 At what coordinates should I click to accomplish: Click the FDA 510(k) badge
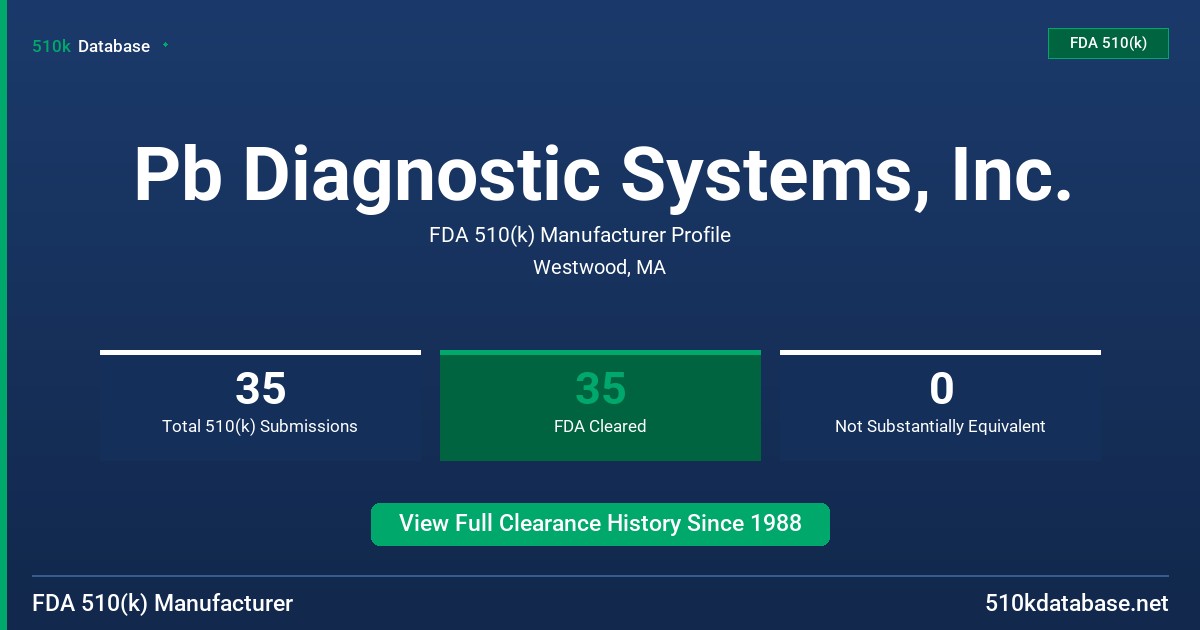pyautogui.click(x=1108, y=43)
